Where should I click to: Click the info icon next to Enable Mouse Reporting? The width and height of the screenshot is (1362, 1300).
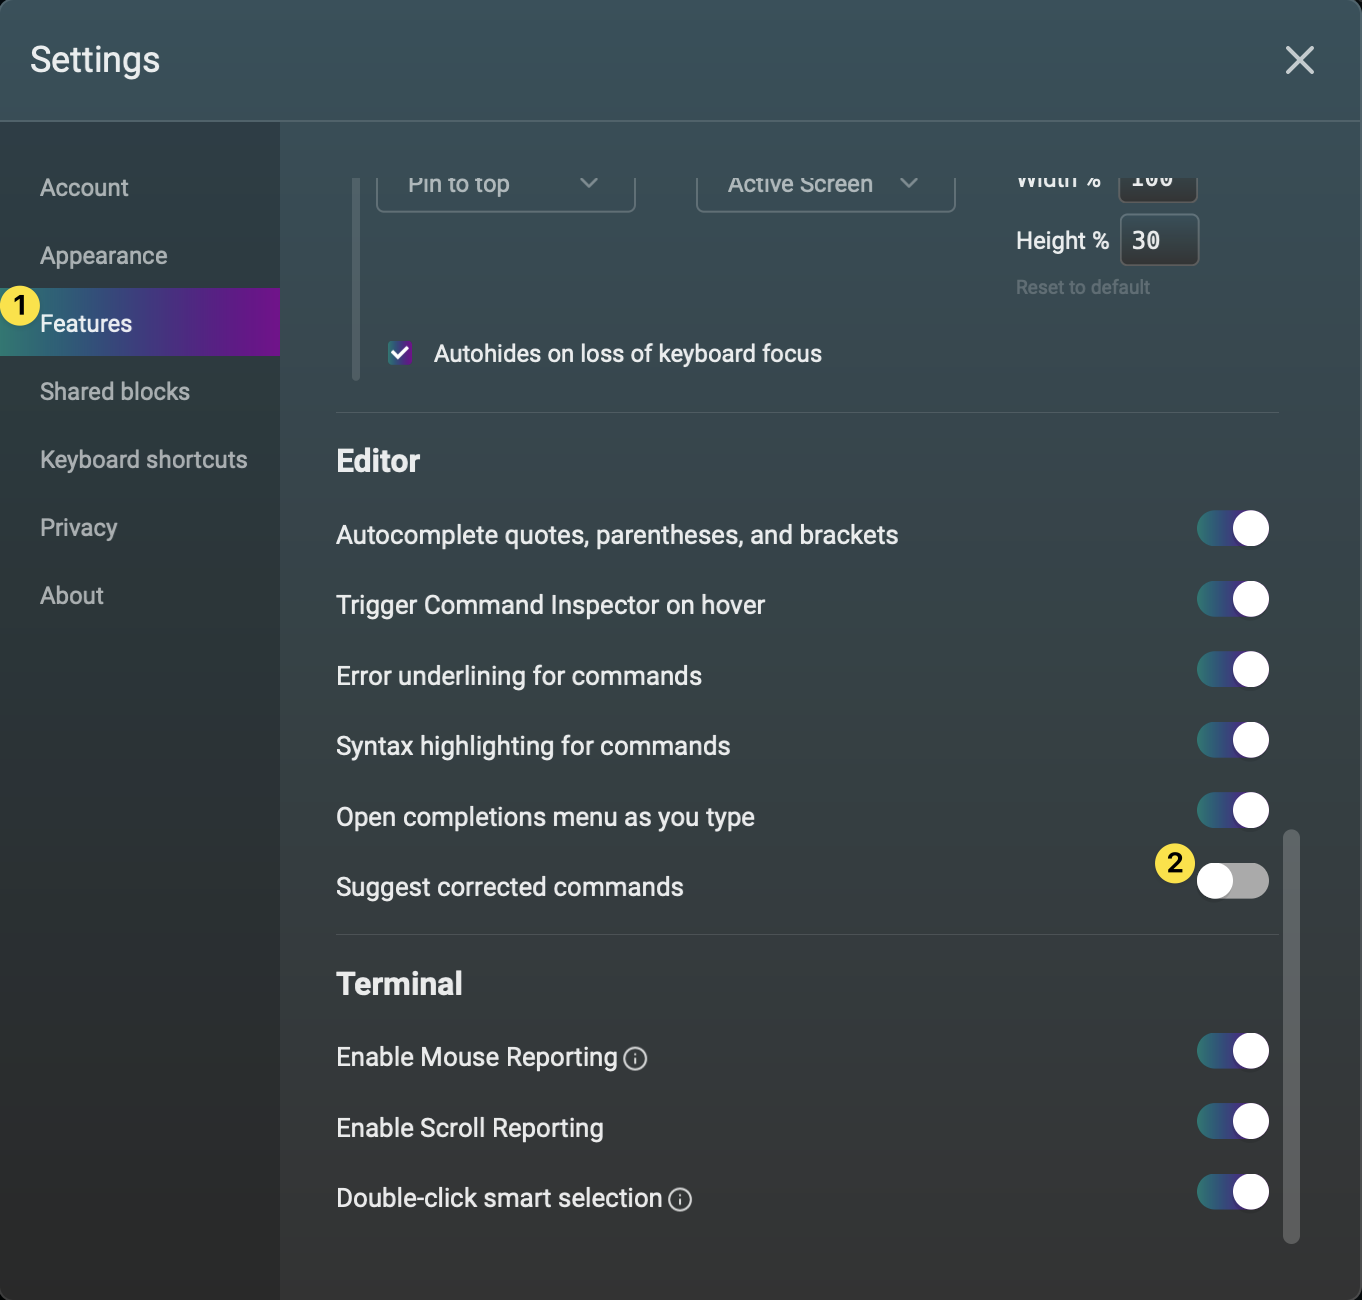click(636, 1058)
